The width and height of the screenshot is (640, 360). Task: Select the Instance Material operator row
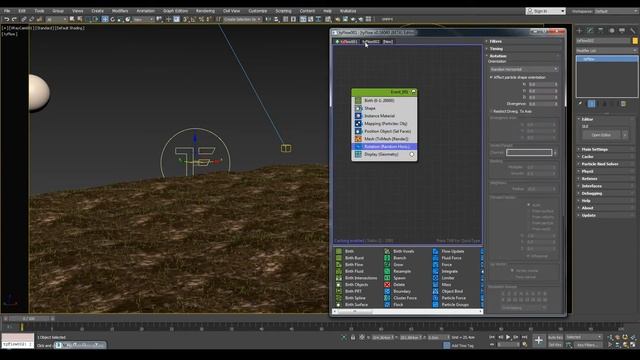[x=384, y=116]
